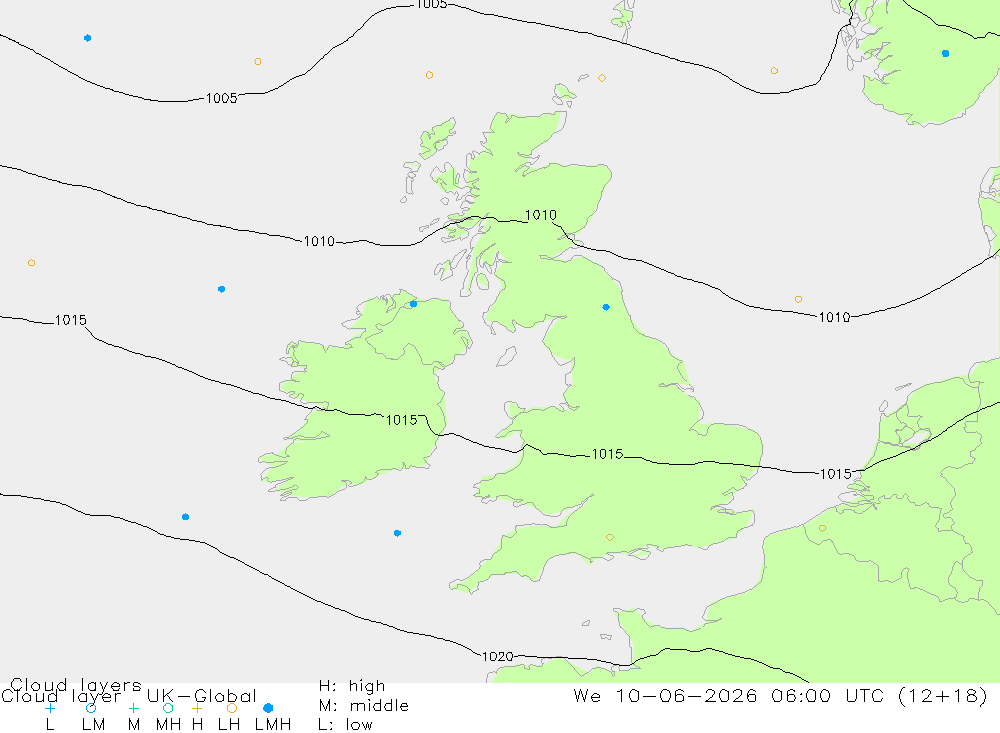Click the '(12+18)' forecast run text
1000x733 pixels.
tap(943, 695)
